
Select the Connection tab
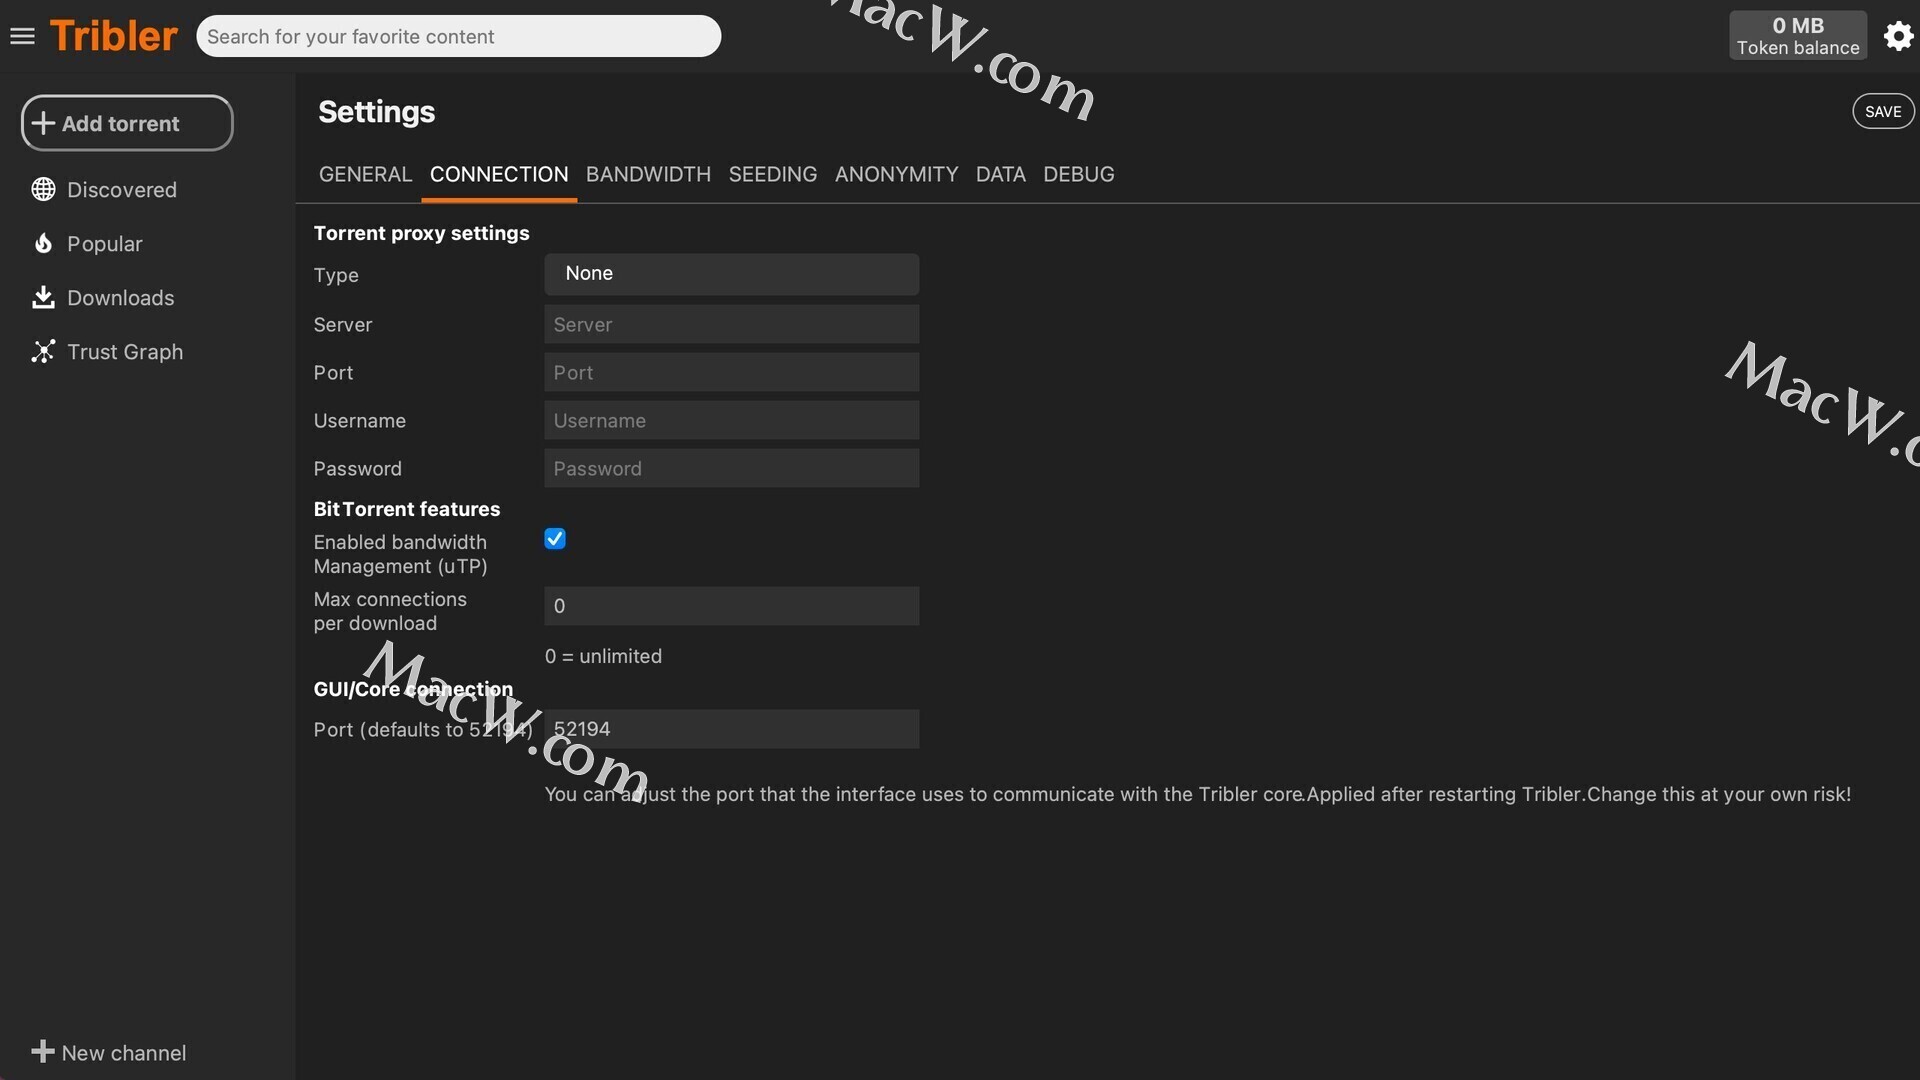pos(499,174)
